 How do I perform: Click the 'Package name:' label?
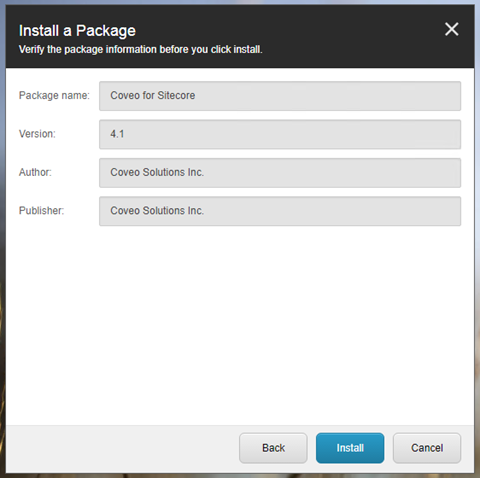click(x=54, y=96)
